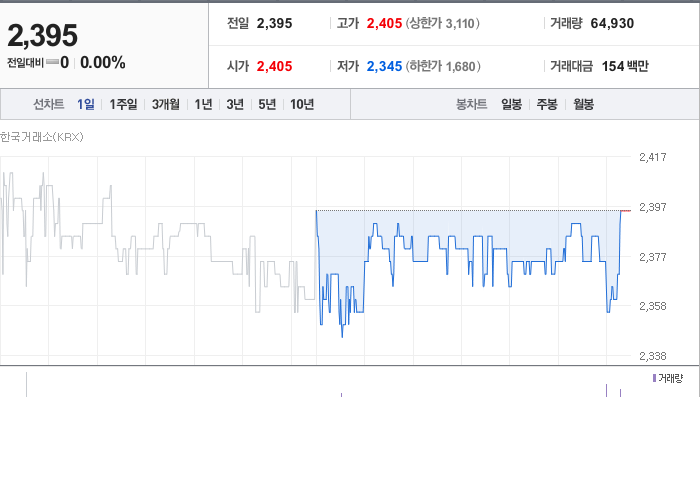Click the 0.00% change value
Screen dimensions: 700x490
click(103, 62)
